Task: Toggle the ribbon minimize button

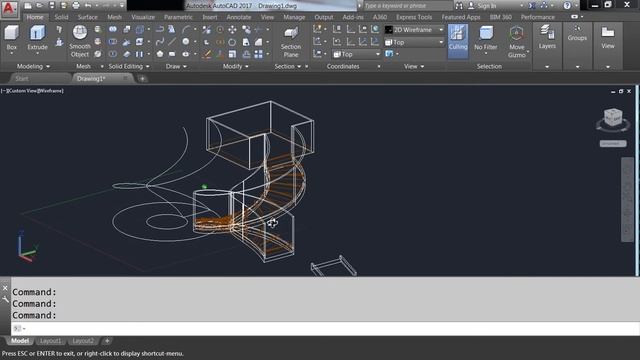Action: [575, 17]
